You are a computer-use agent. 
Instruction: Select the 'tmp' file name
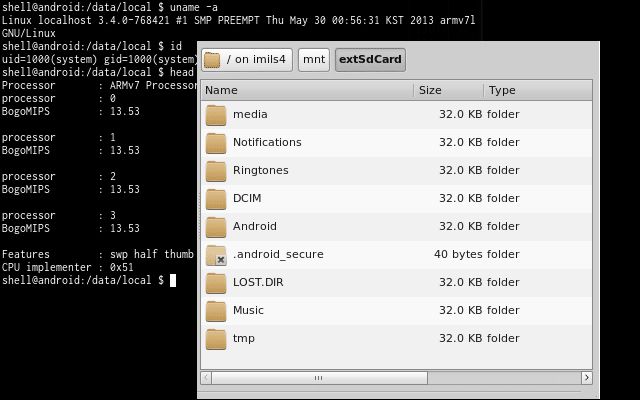[x=244, y=338]
